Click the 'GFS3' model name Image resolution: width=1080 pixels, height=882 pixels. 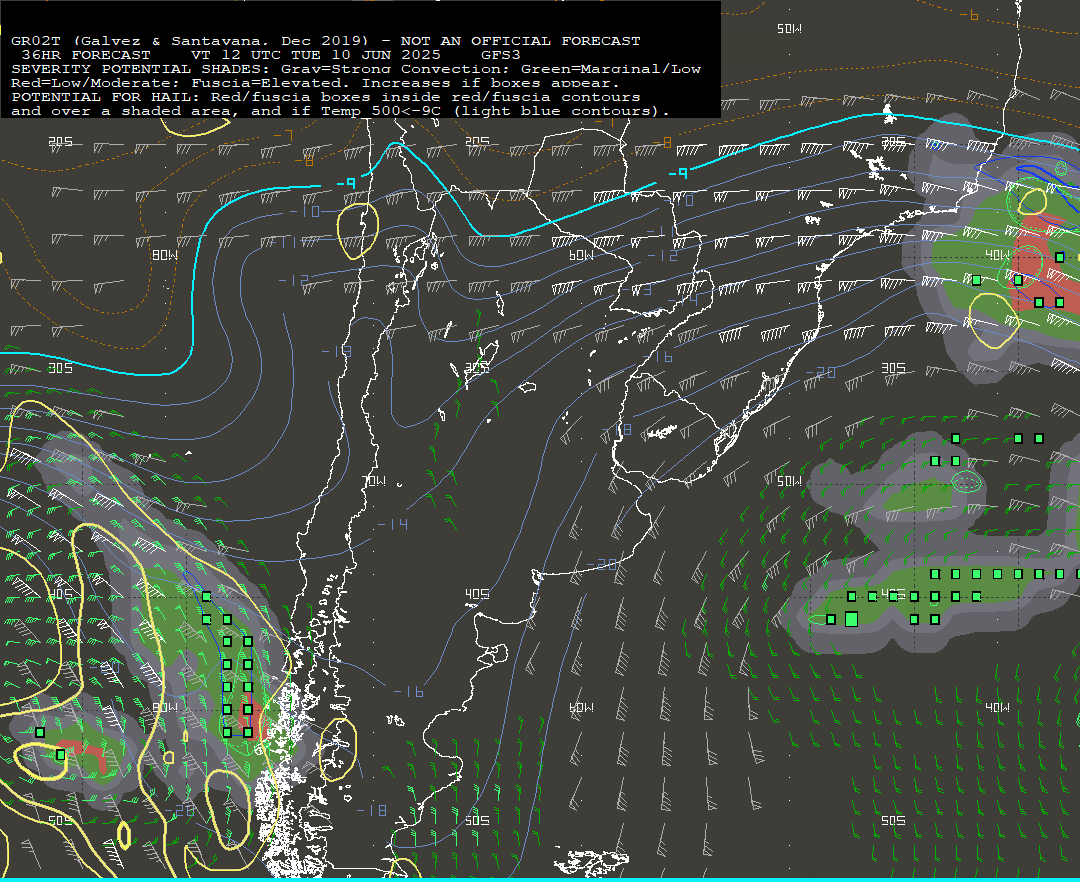pyautogui.click(x=501, y=55)
